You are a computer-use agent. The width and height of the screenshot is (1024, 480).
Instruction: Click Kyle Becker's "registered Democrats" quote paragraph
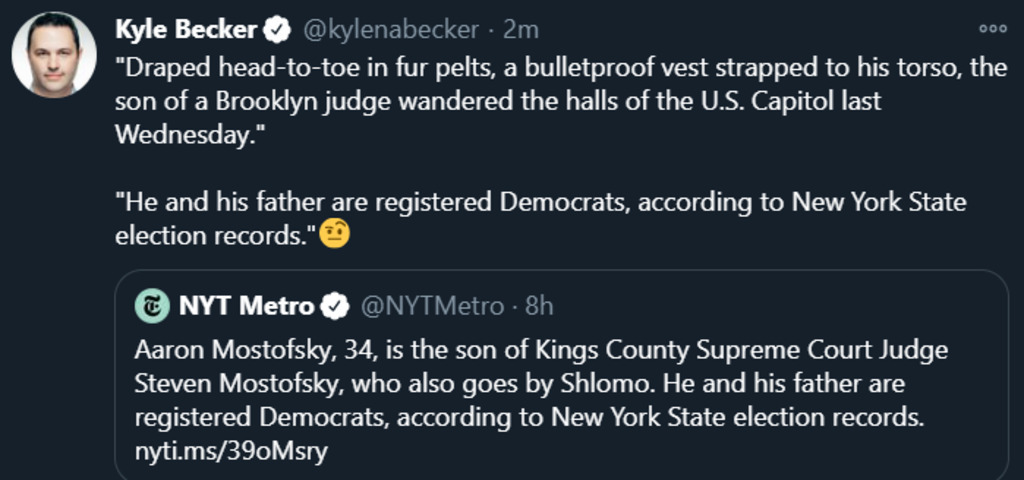pos(540,203)
